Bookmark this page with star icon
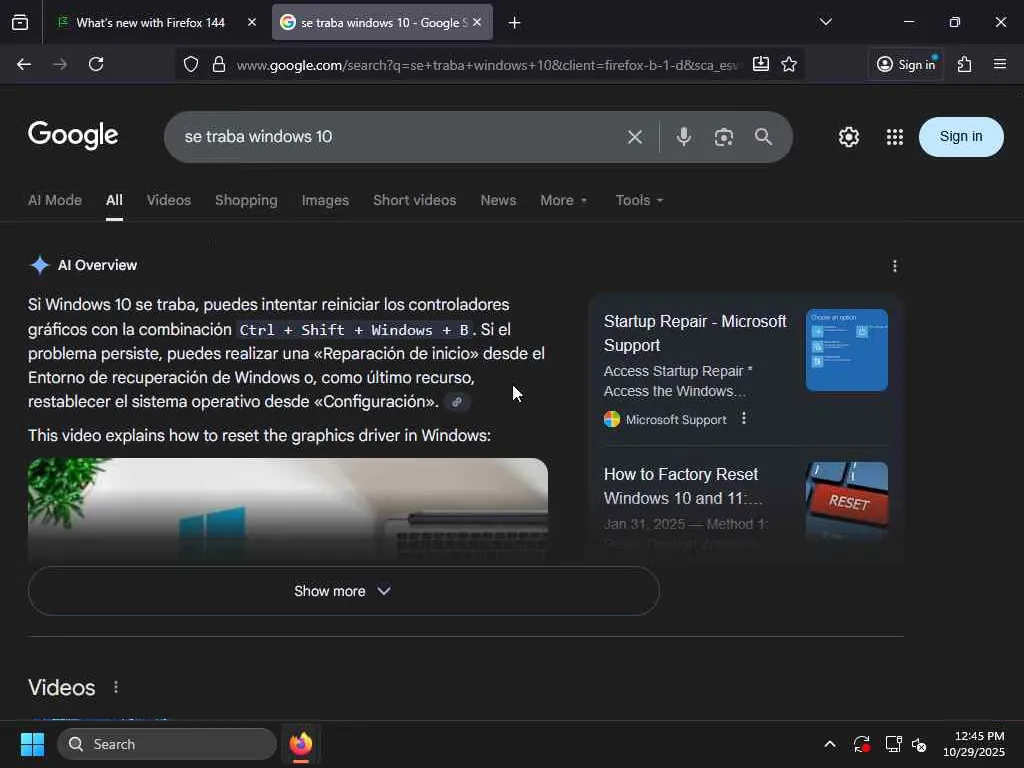Screen dimensions: 1024x768 [x=789, y=64]
